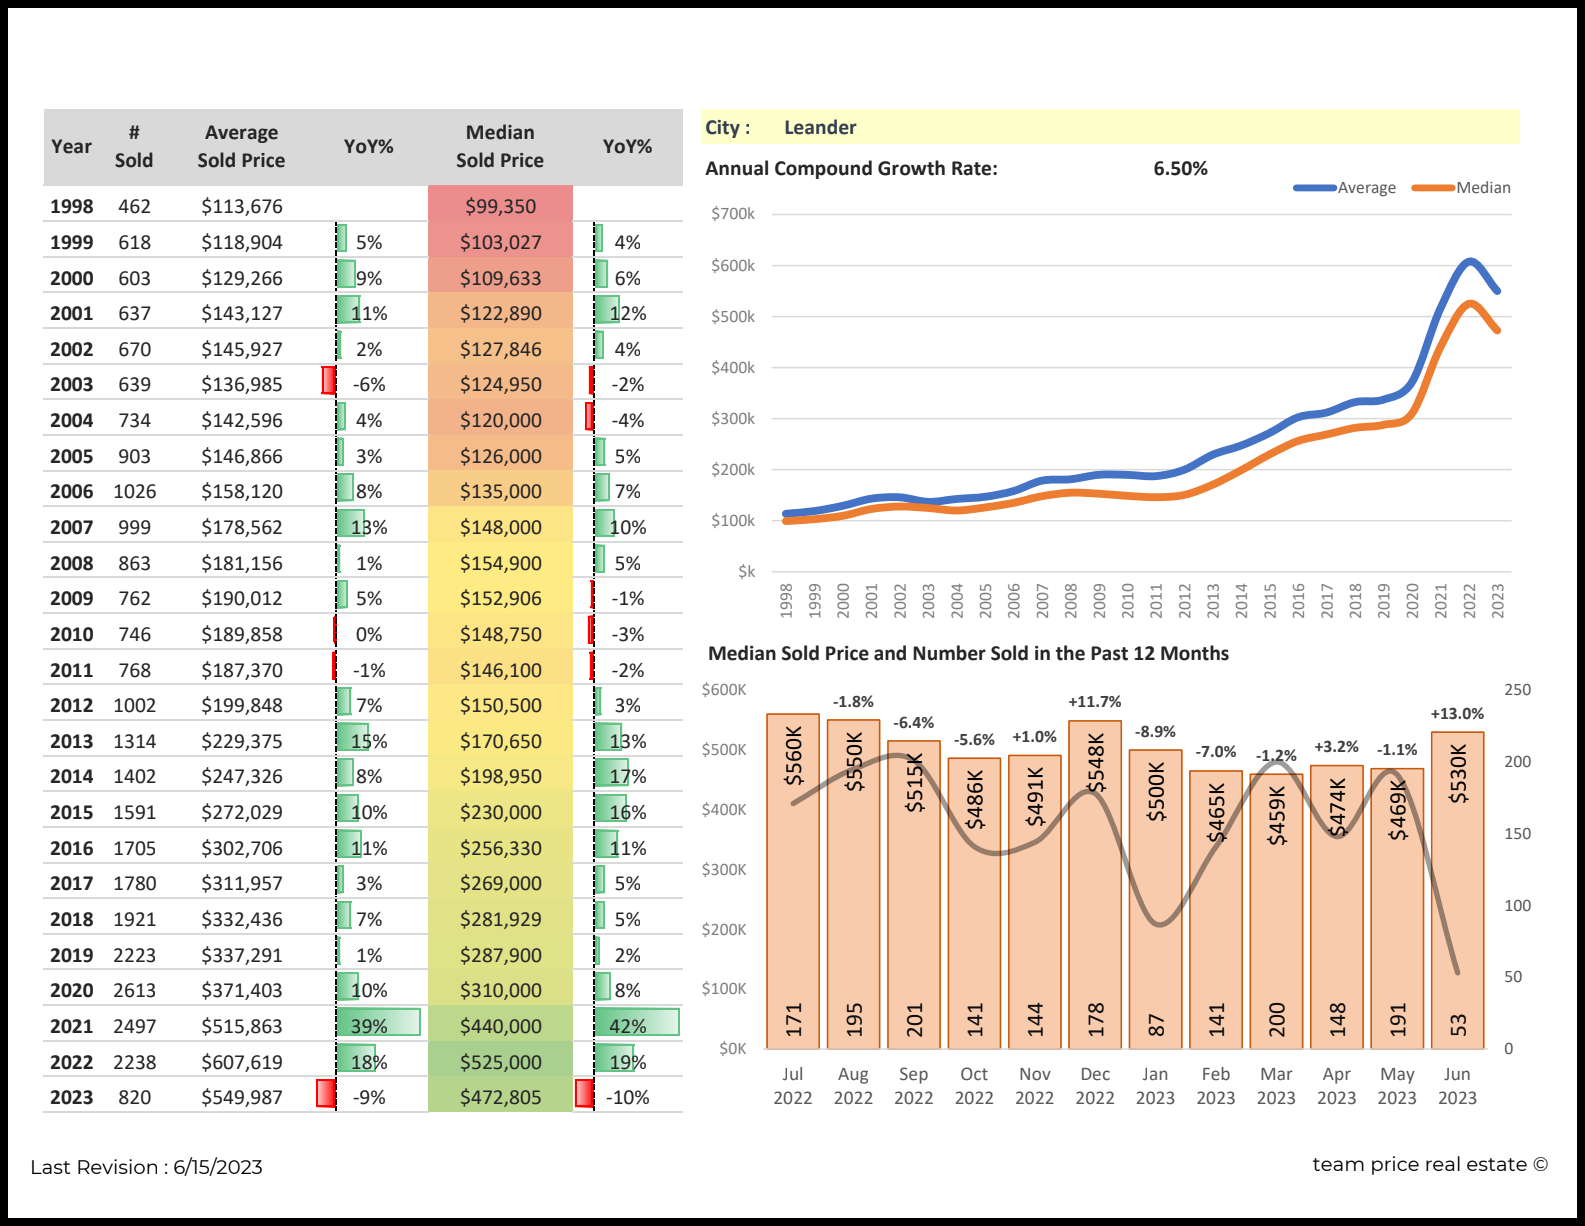Click the green 39% bar in 2021 row
The height and width of the screenshot is (1226, 1585).
377,1023
